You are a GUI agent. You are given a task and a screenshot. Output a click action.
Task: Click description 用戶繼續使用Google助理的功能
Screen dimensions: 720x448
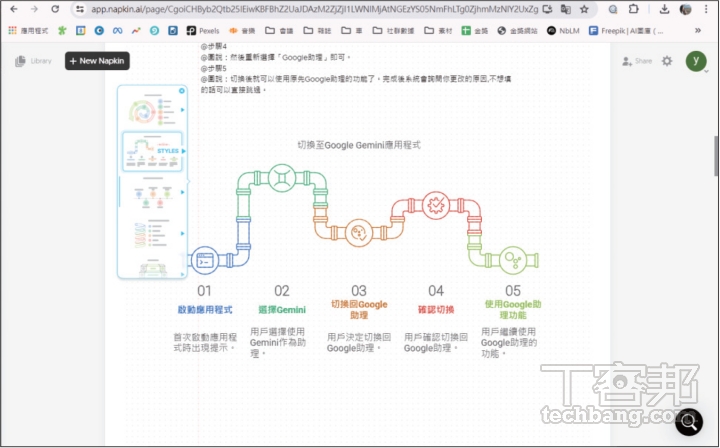(x=509, y=343)
